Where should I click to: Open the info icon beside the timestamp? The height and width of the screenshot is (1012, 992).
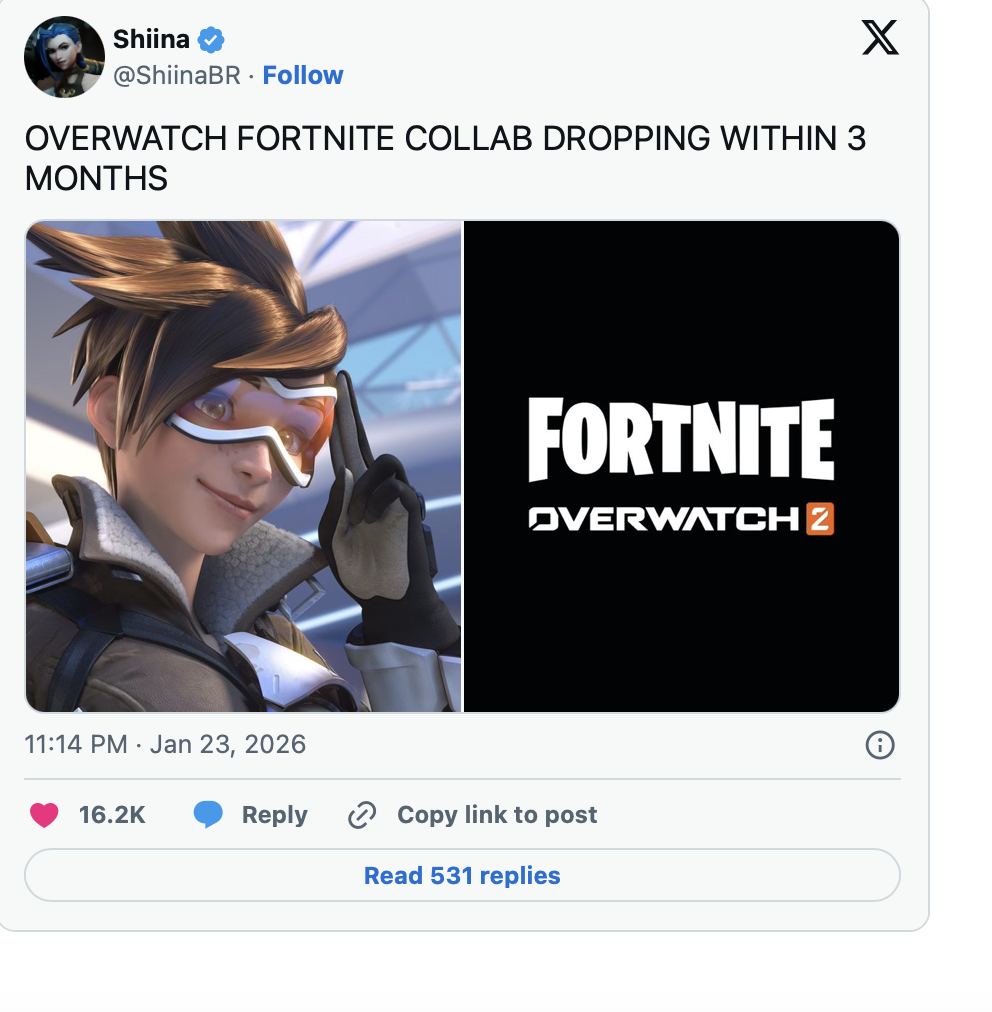coord(880,745)
